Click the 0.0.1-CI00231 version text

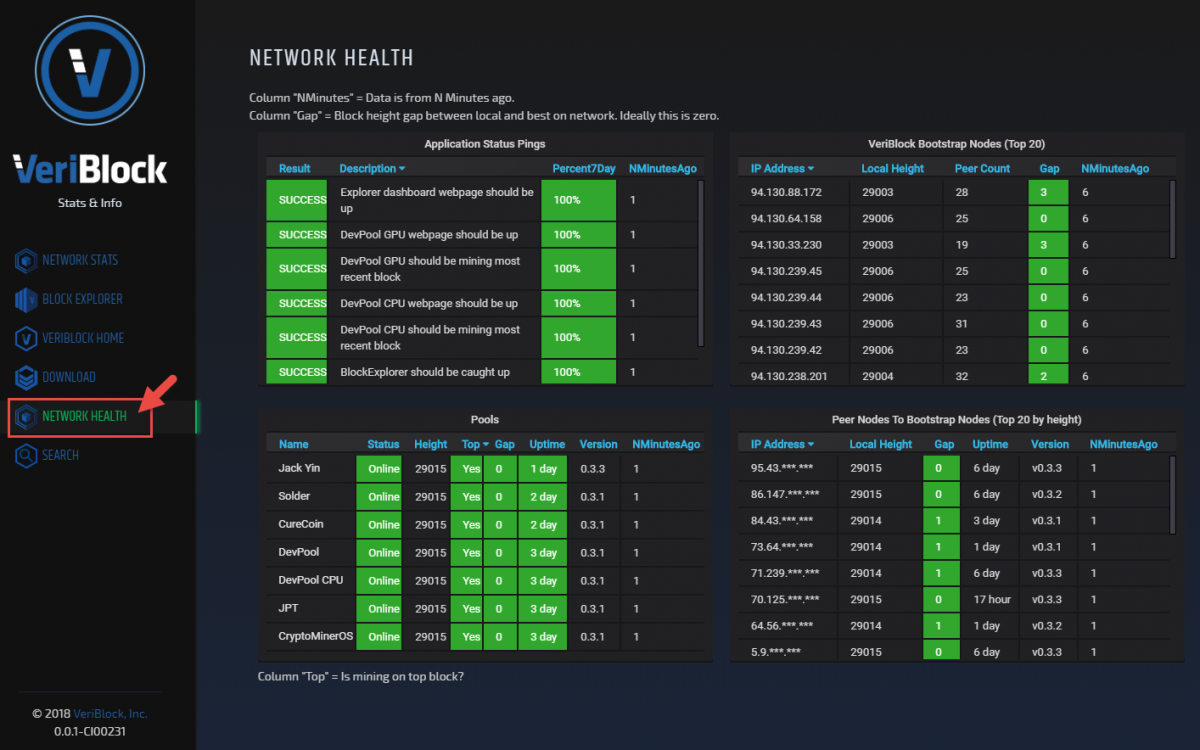[90, 732]
